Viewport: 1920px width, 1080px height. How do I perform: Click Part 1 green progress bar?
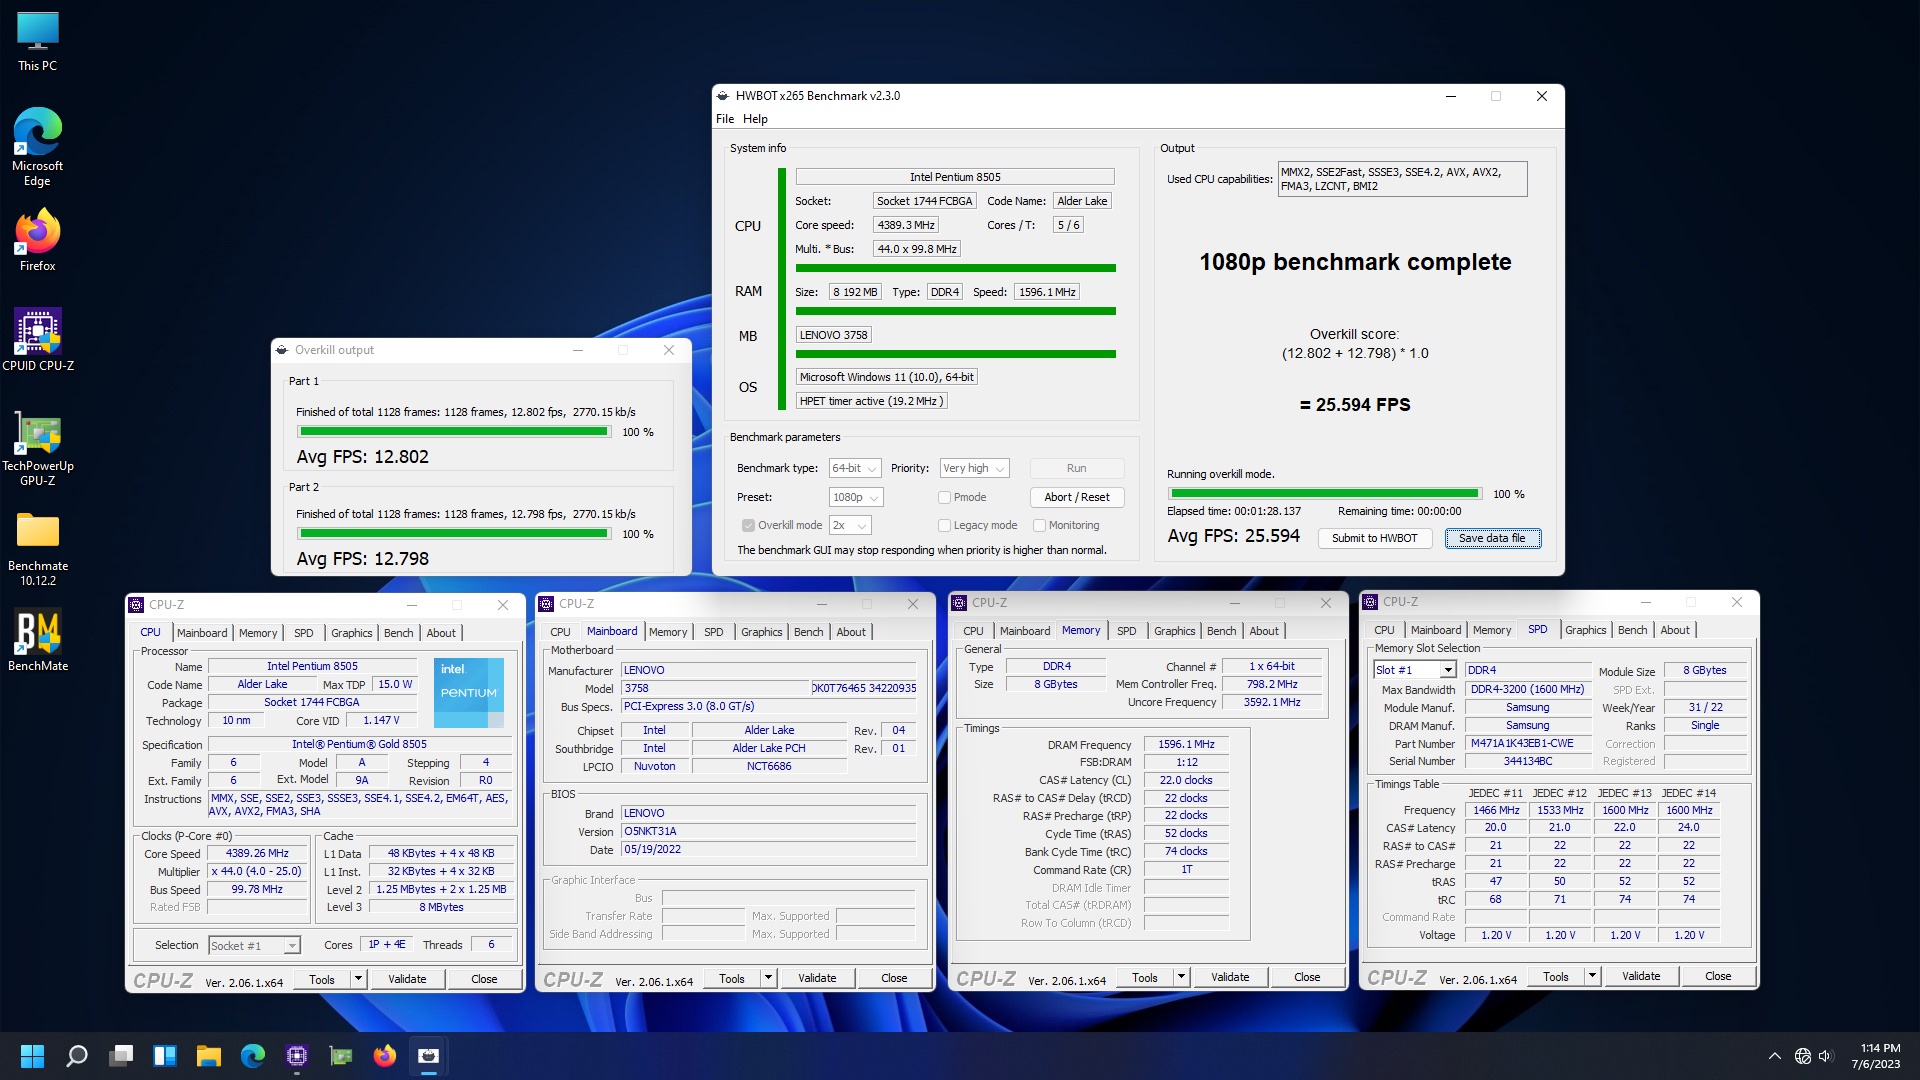pos(454,432)
